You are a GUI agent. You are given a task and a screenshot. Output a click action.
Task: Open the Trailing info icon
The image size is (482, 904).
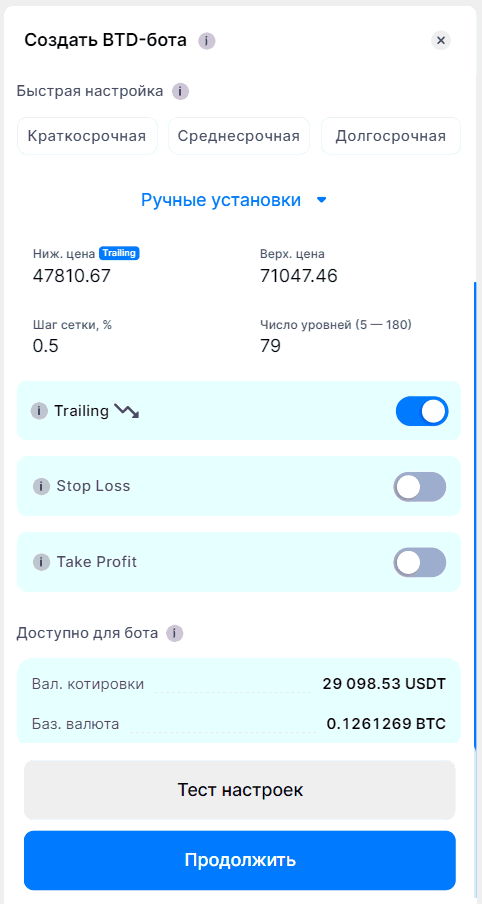click(x=39, y=411)
